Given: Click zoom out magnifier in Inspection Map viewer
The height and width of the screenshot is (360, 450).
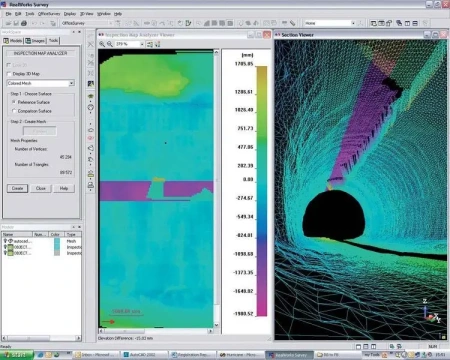Looking at the screenshot, I should tap(110, 44).
